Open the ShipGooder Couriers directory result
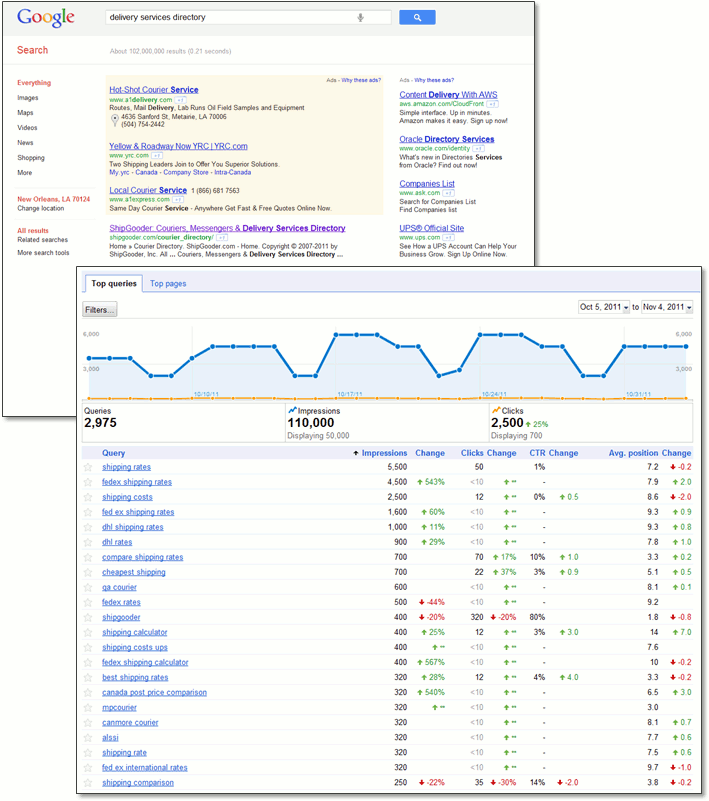This screenshot has height=801, width=709. click(227, 228)
